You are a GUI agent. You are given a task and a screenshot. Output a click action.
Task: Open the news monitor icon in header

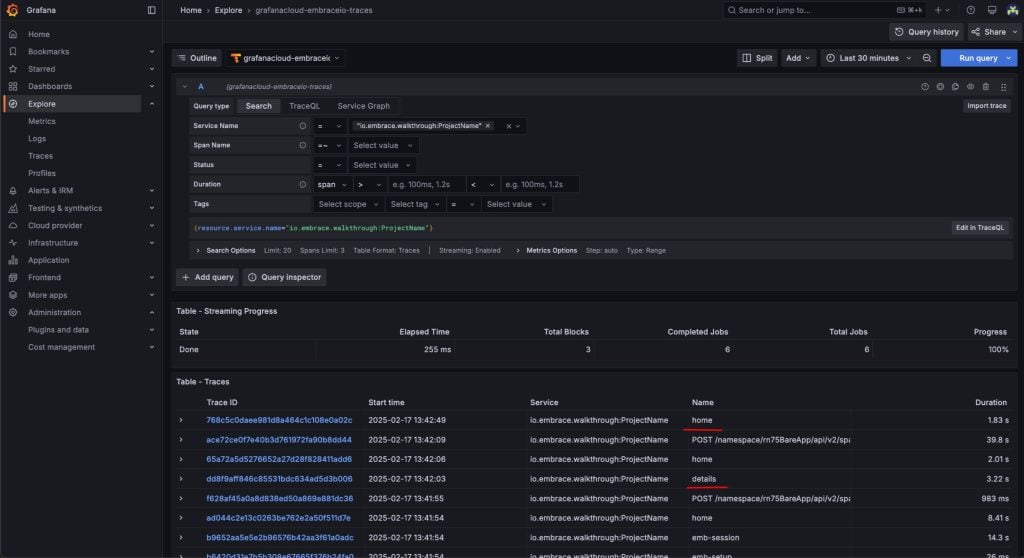click(991, 10)
